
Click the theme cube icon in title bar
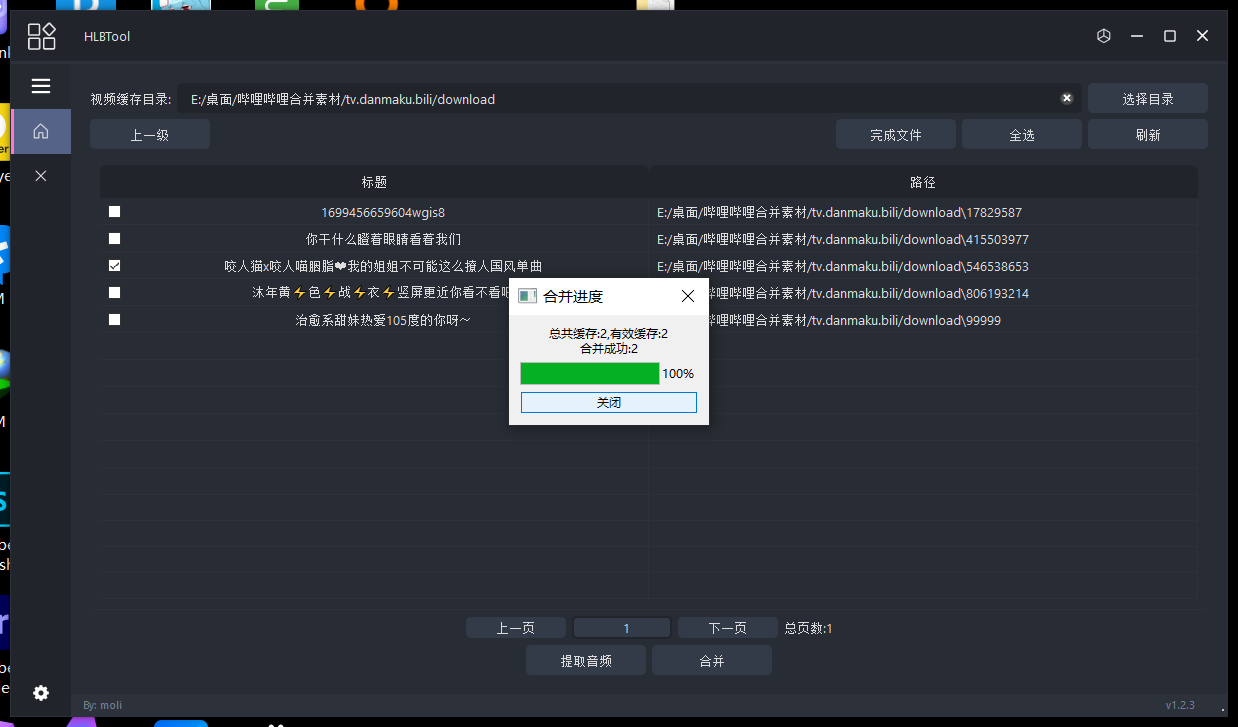click(x=1104, y=36)
